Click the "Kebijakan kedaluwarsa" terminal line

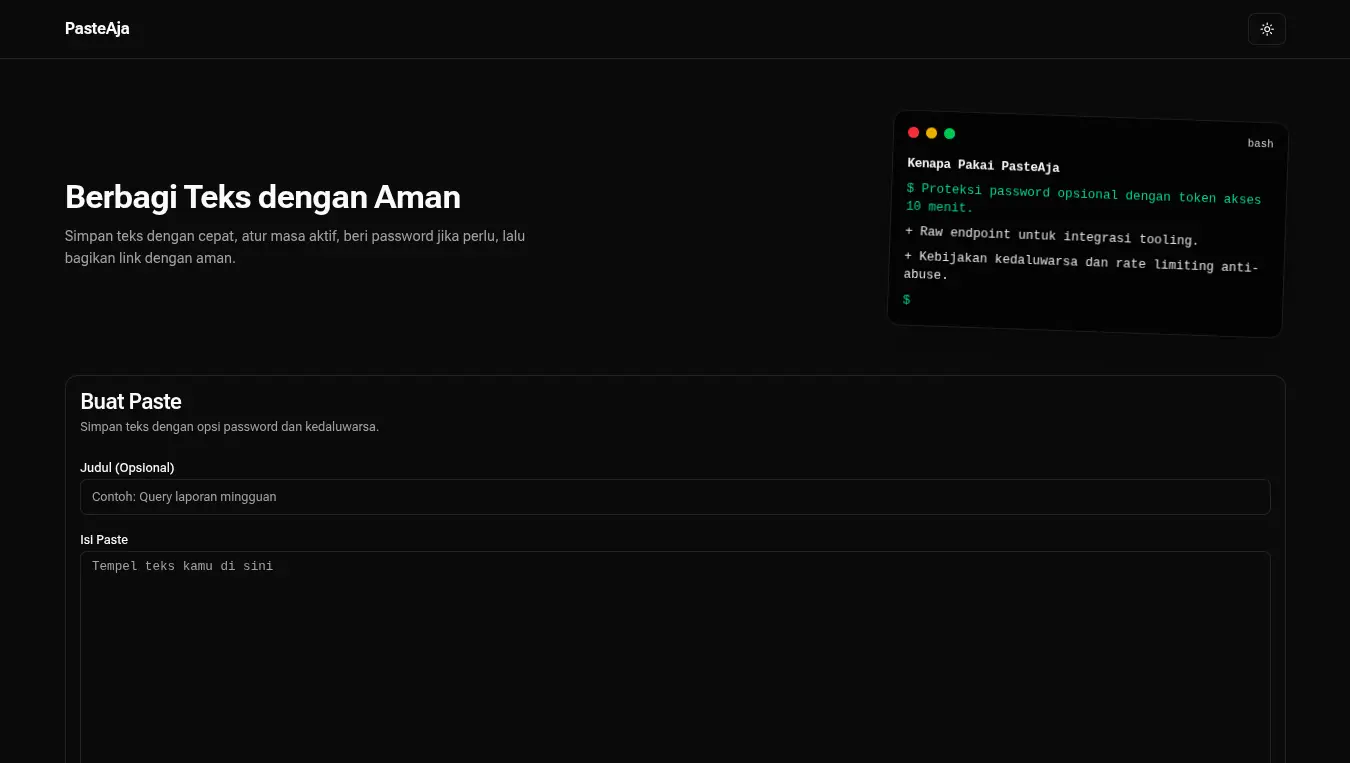[x=1080, y=262]
